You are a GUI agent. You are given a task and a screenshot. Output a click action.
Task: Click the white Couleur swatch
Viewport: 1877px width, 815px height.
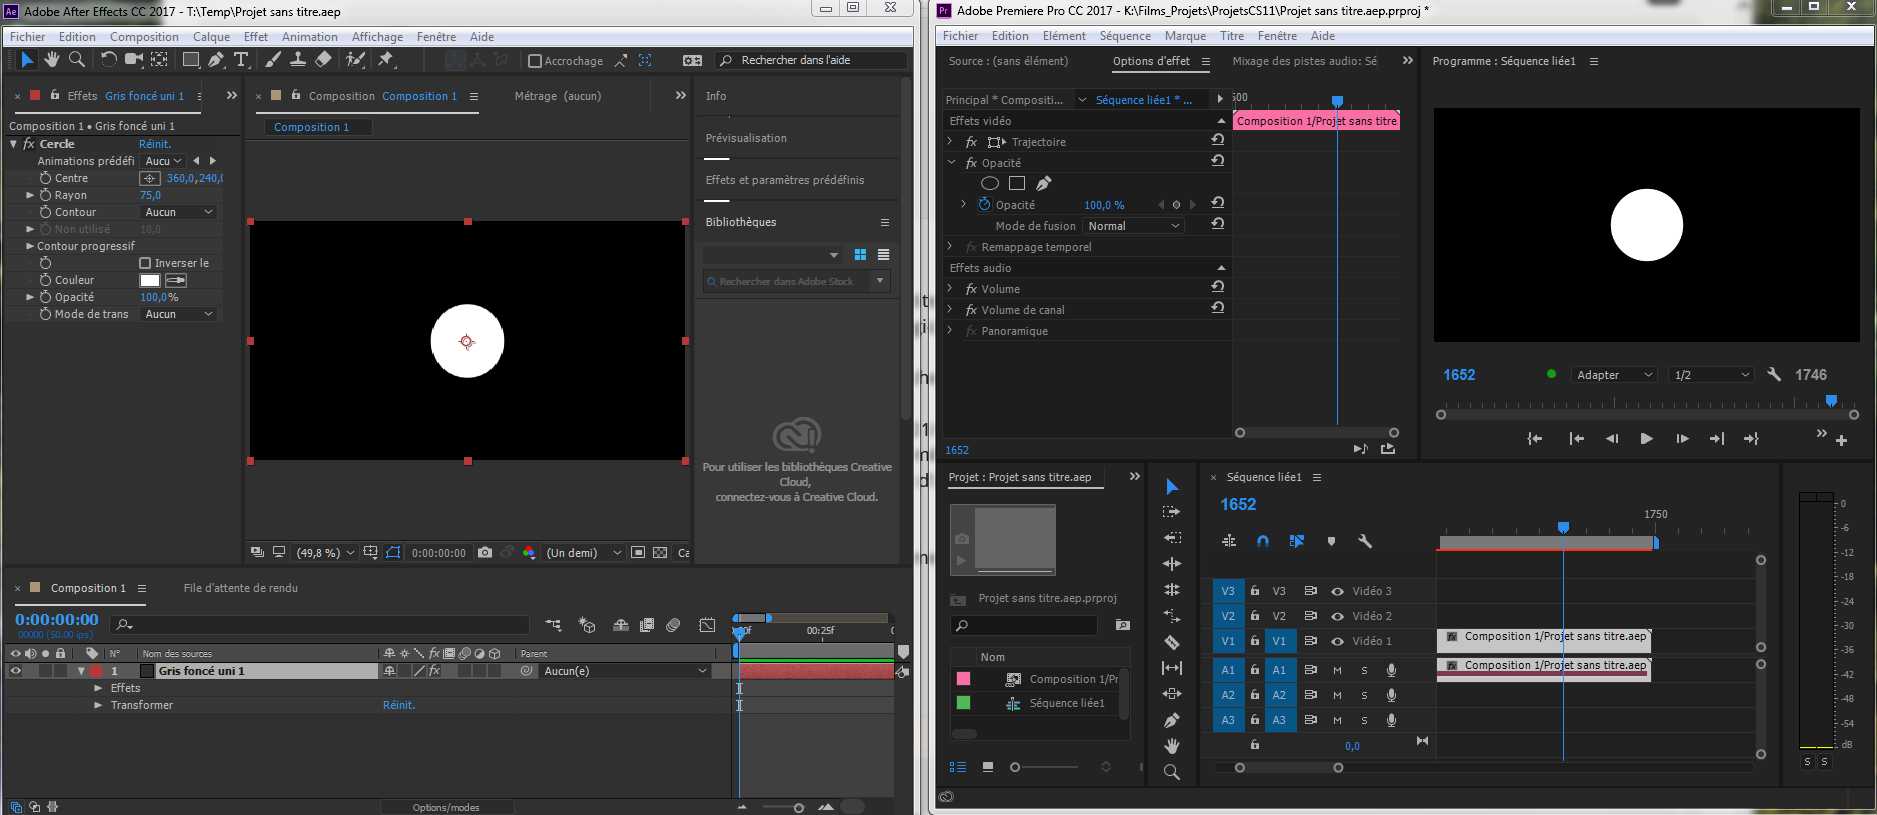[150, 280]
